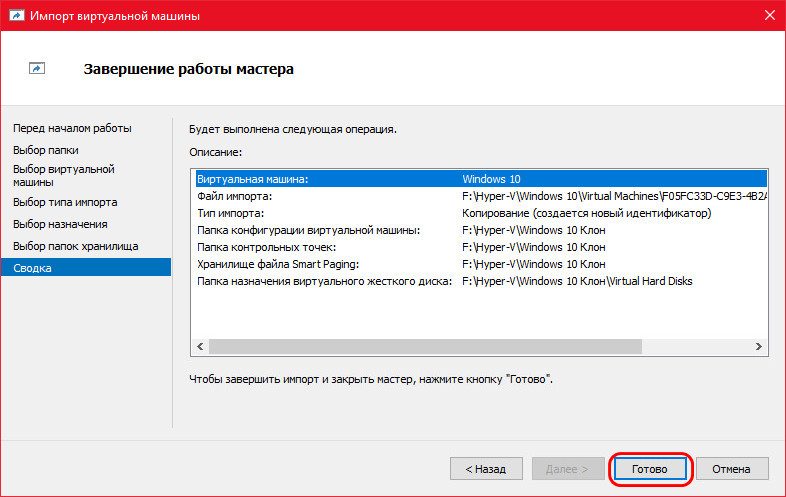Click the horizontal scrollbar thumb in description box
Viewport: 786px width, 497px height.
(425, 346)
